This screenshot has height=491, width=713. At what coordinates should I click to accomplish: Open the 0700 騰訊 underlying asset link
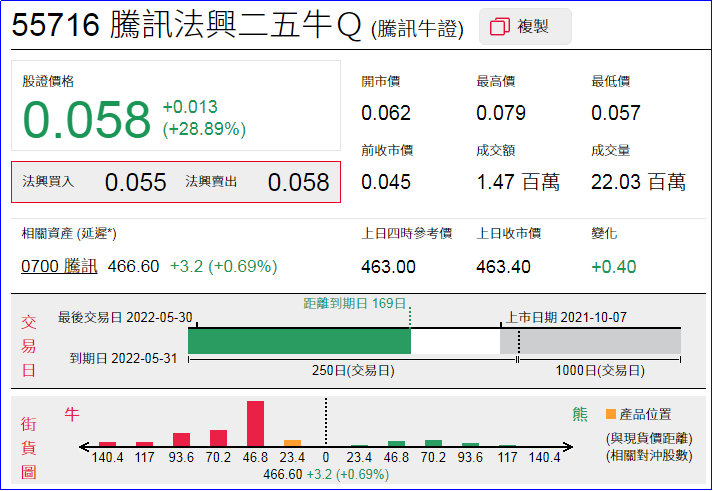pyautogui.click(x=60, y=266)
